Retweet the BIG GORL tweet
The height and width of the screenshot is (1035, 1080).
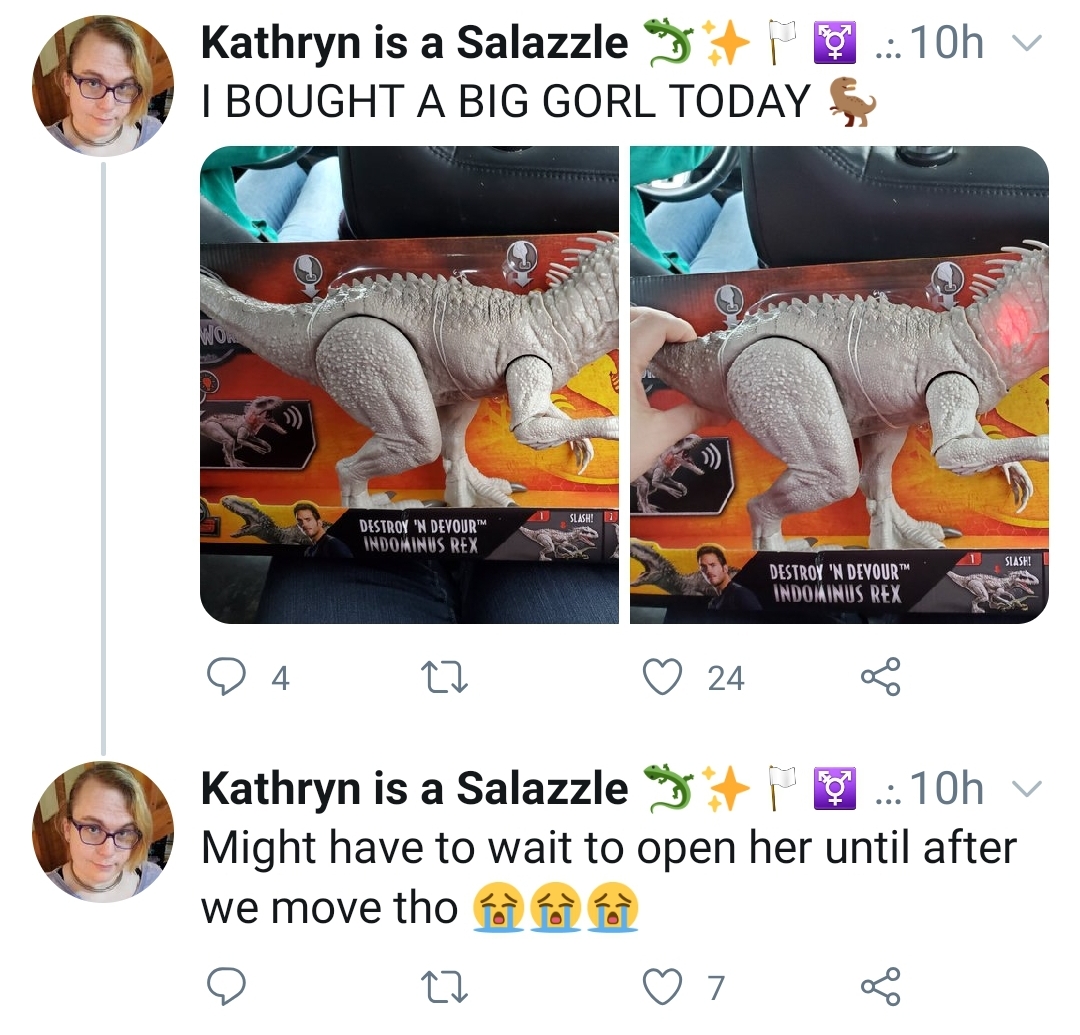coord(444,678)
